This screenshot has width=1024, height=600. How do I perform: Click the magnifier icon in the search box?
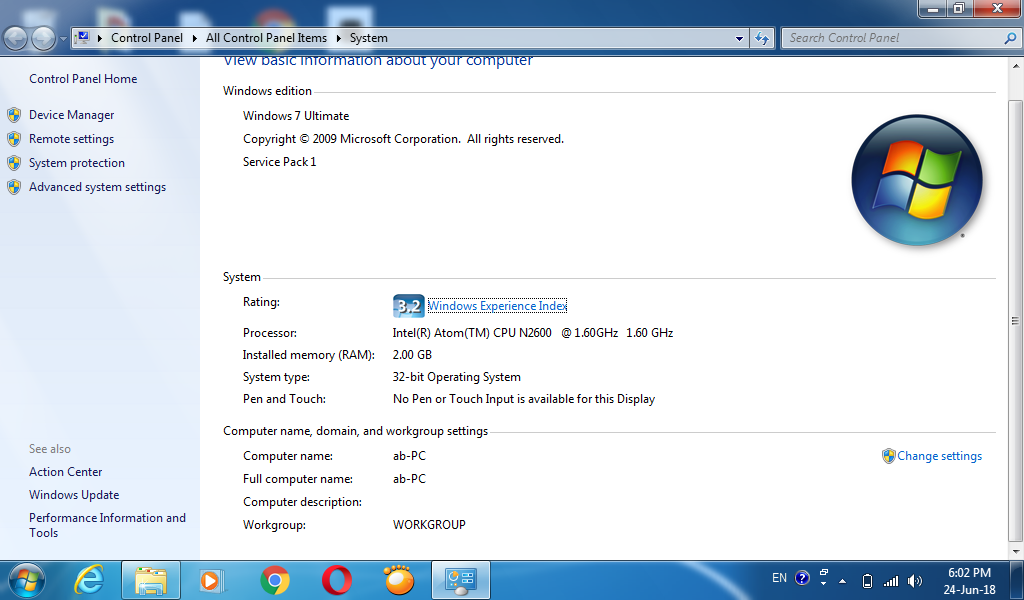pos(1010,39)
